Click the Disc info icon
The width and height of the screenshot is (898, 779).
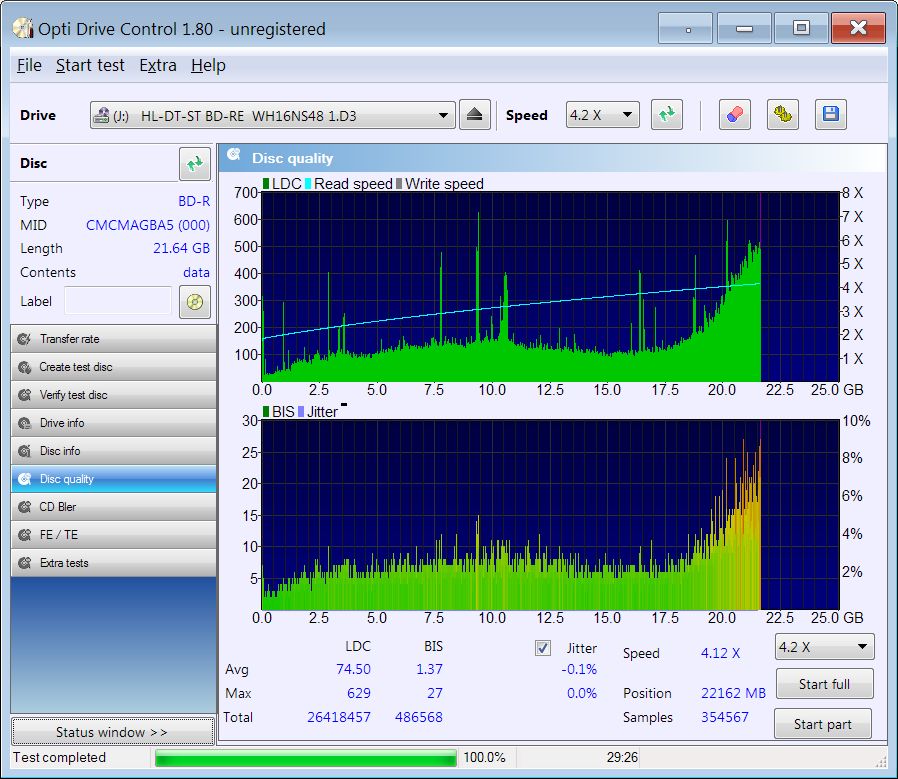pos(24,451)
